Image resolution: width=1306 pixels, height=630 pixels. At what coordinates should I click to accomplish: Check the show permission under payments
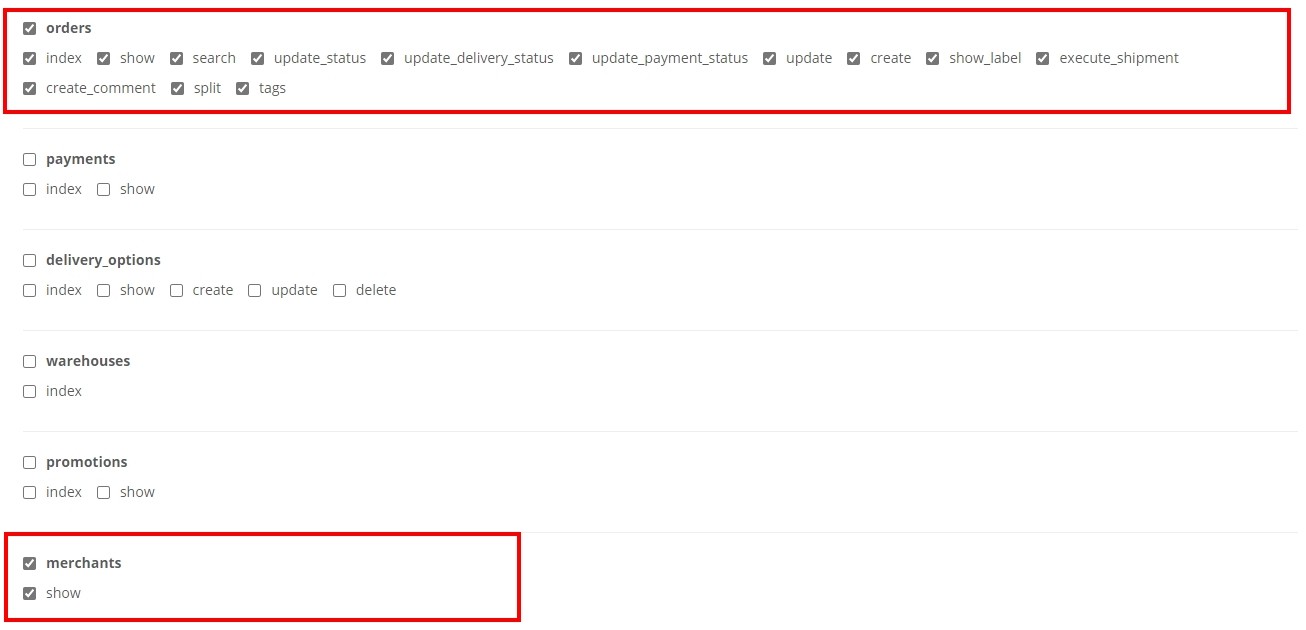point(104,189)
